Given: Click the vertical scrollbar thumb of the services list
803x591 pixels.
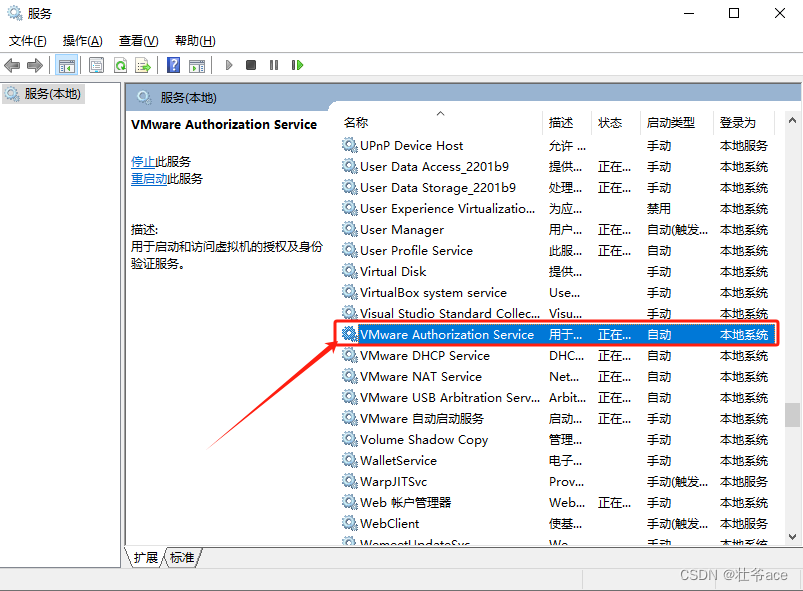Looking at the screenshot, I should coord(792,415).
